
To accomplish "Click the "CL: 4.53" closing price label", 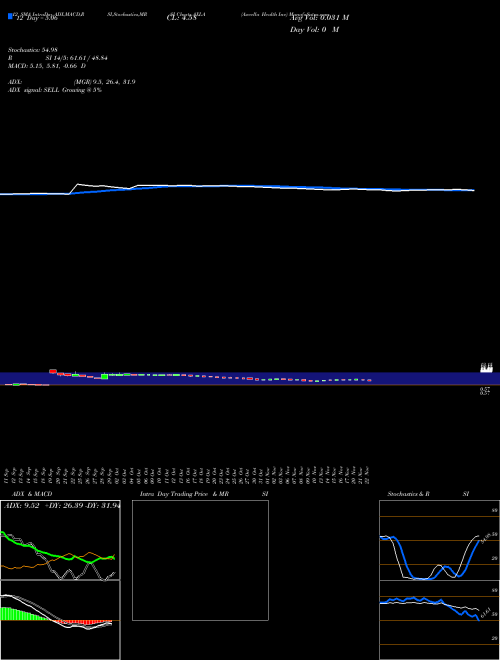I will [181, 18].
